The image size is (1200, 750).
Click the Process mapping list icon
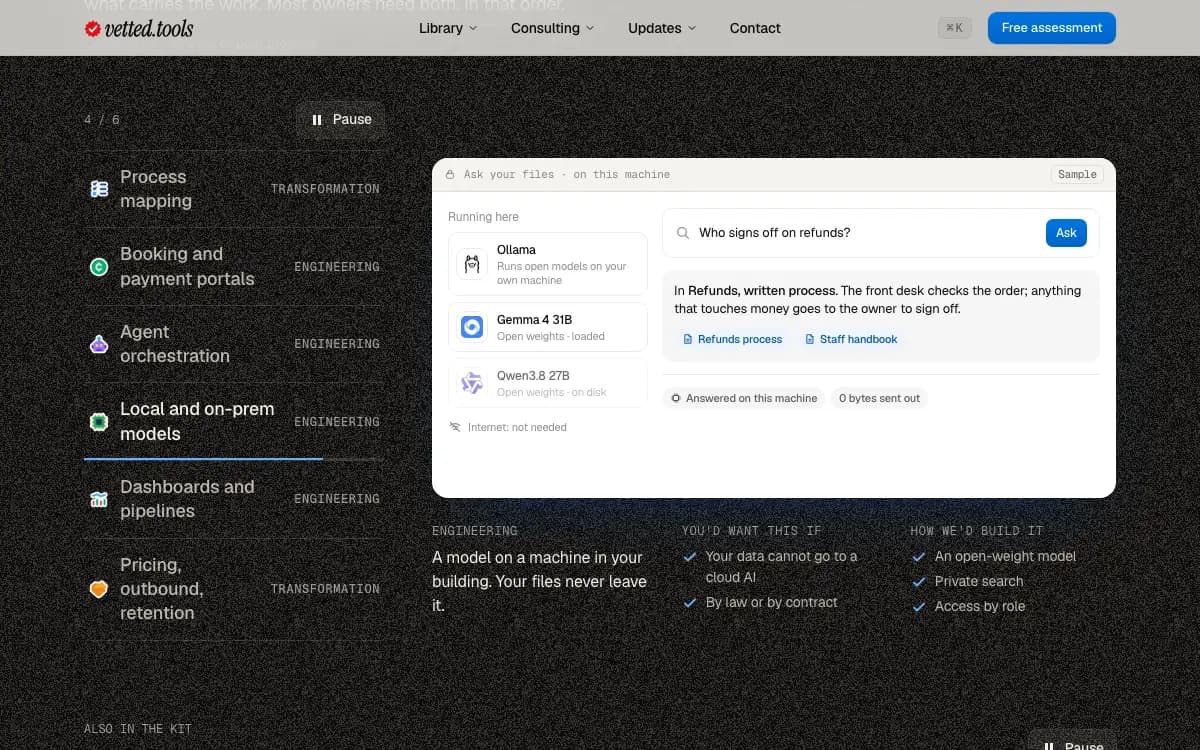point(99,189)
